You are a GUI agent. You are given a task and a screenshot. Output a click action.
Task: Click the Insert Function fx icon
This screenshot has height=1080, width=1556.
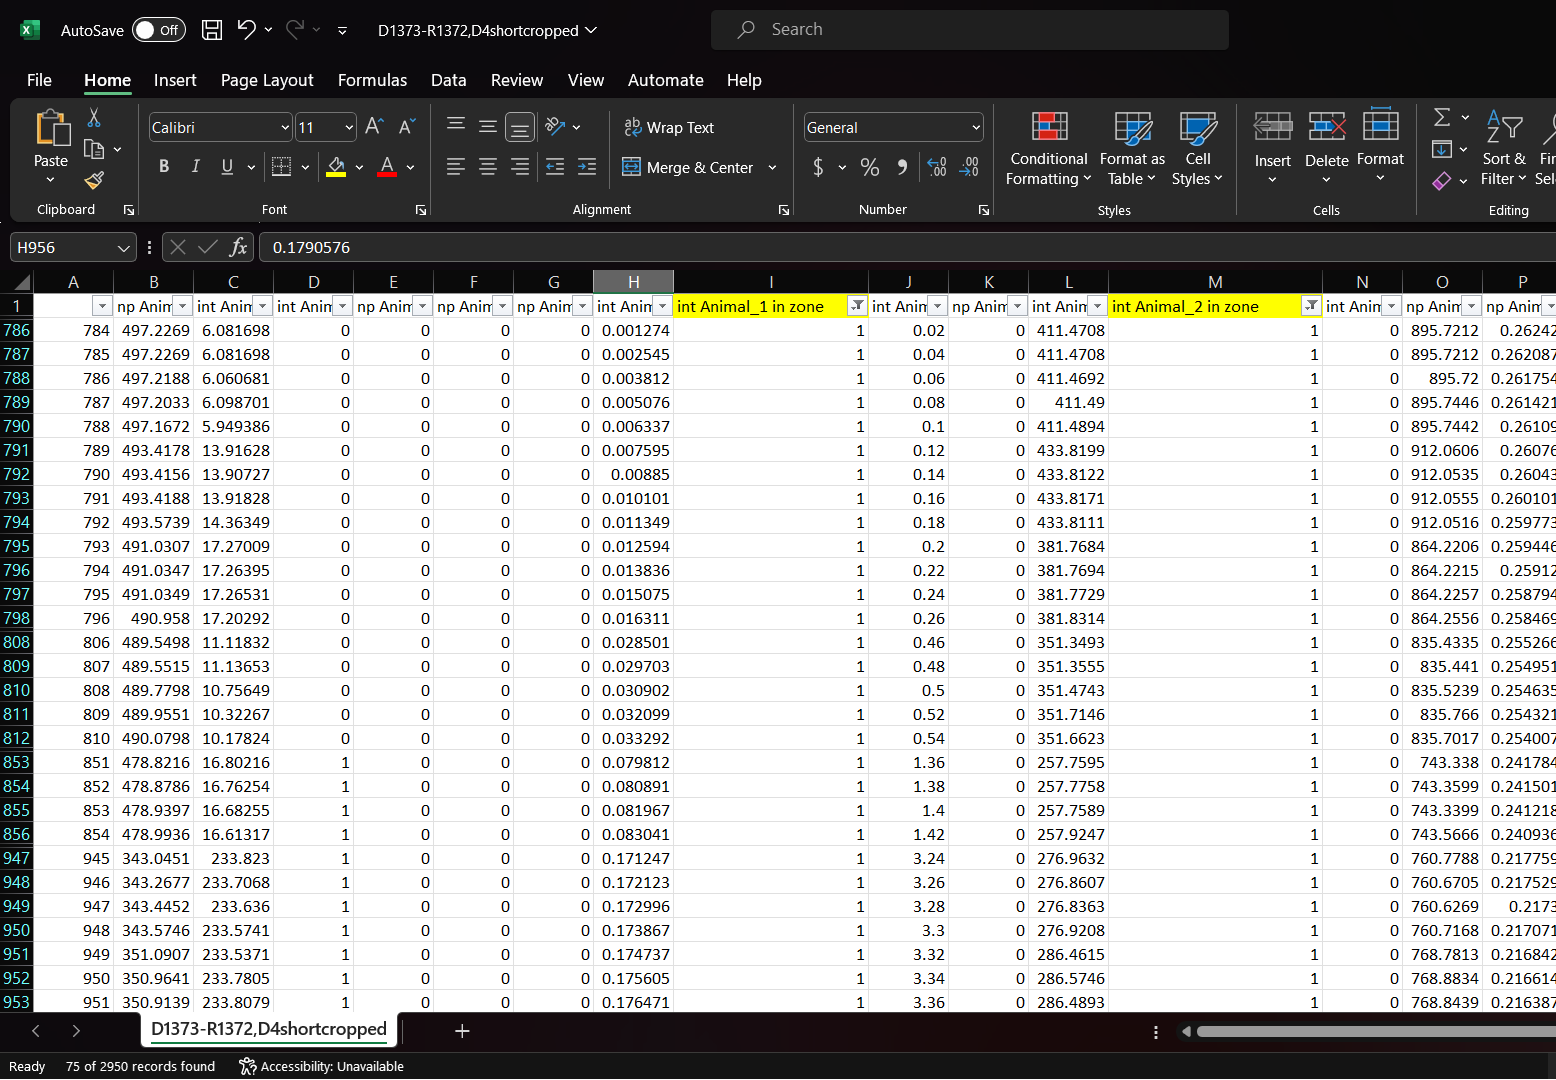click(238, 247)
